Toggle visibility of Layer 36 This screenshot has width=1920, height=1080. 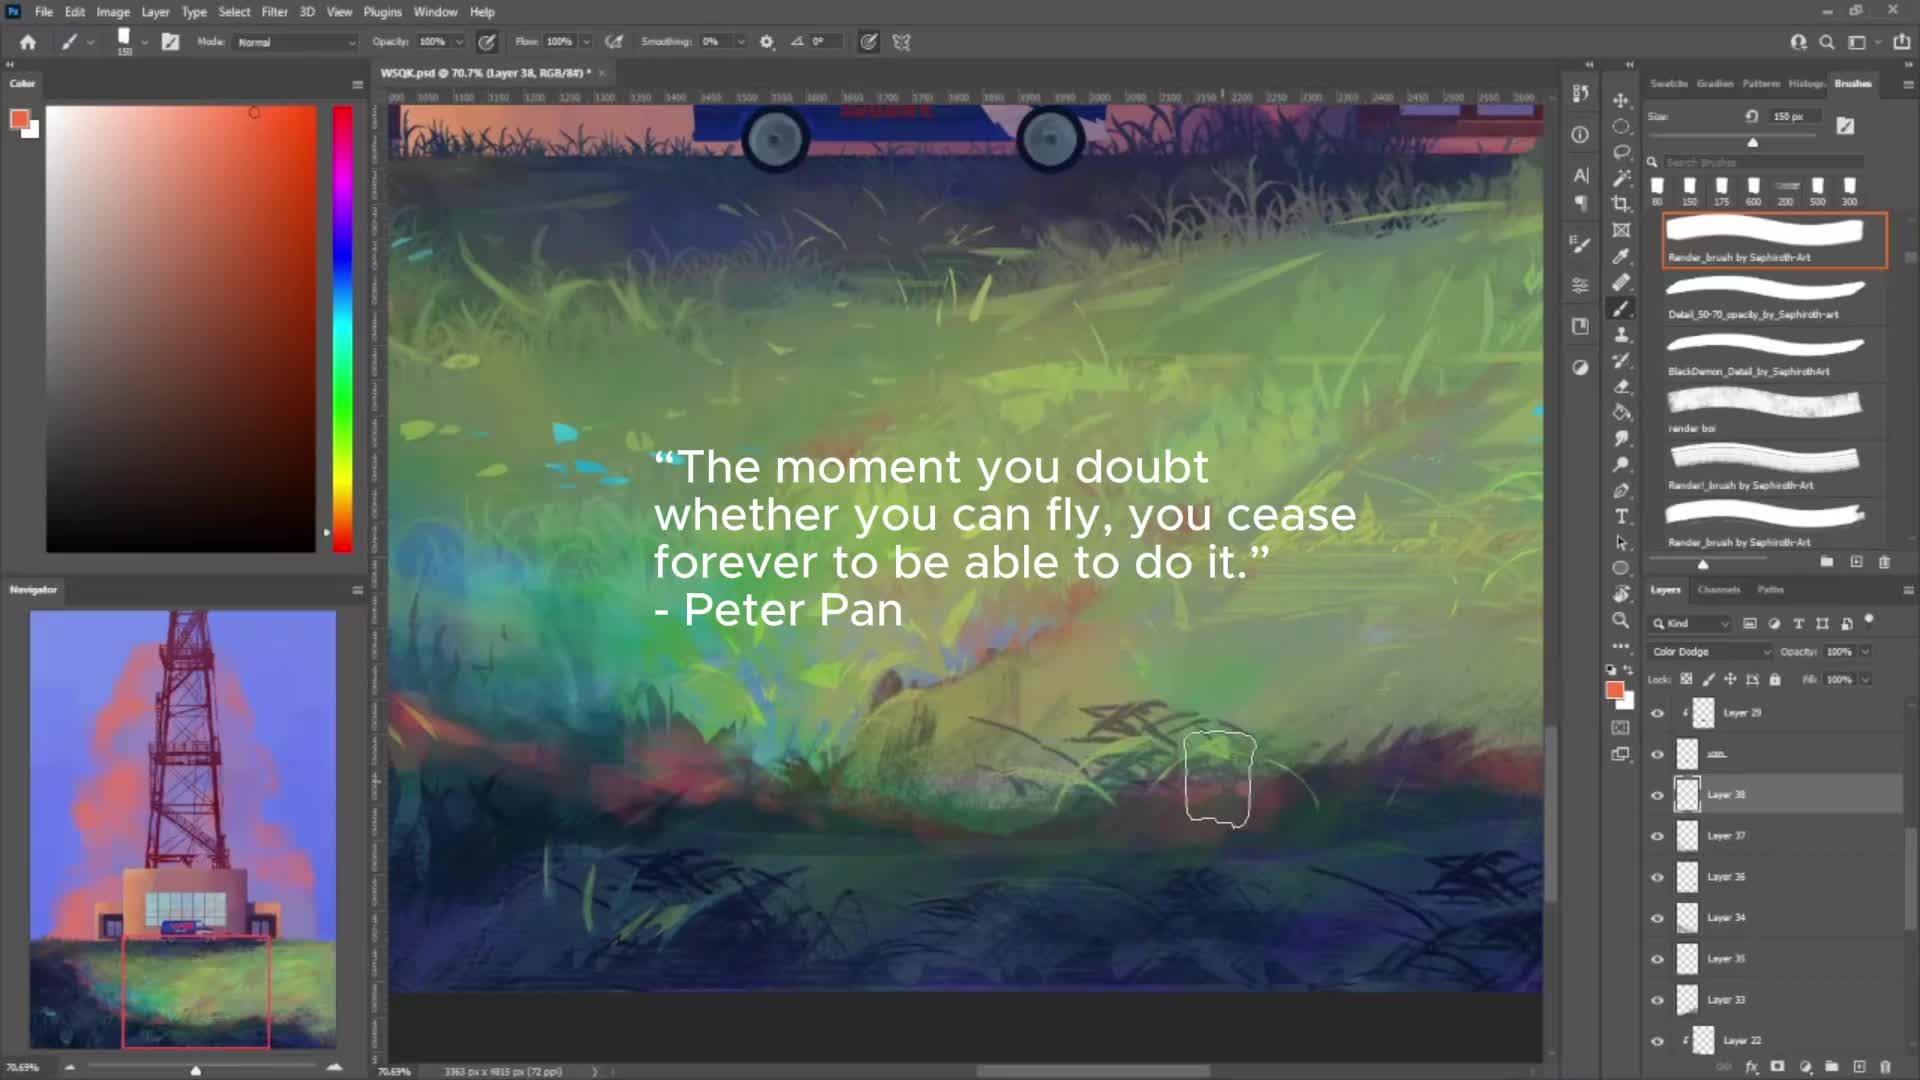click(x=1657, y=877)
